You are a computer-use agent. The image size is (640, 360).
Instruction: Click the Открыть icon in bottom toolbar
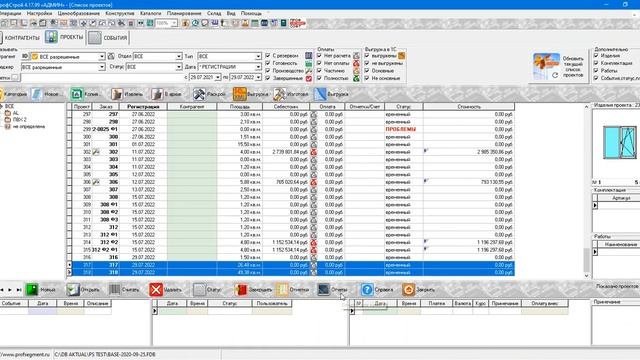click(73, 289)
